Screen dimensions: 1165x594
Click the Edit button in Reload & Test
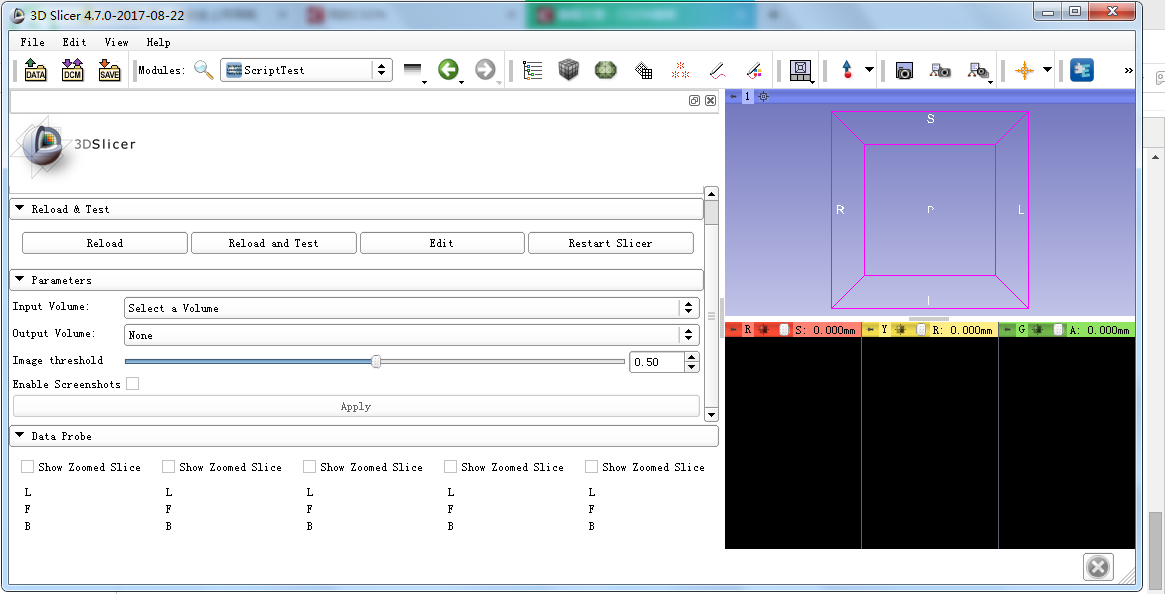[442, 243]
